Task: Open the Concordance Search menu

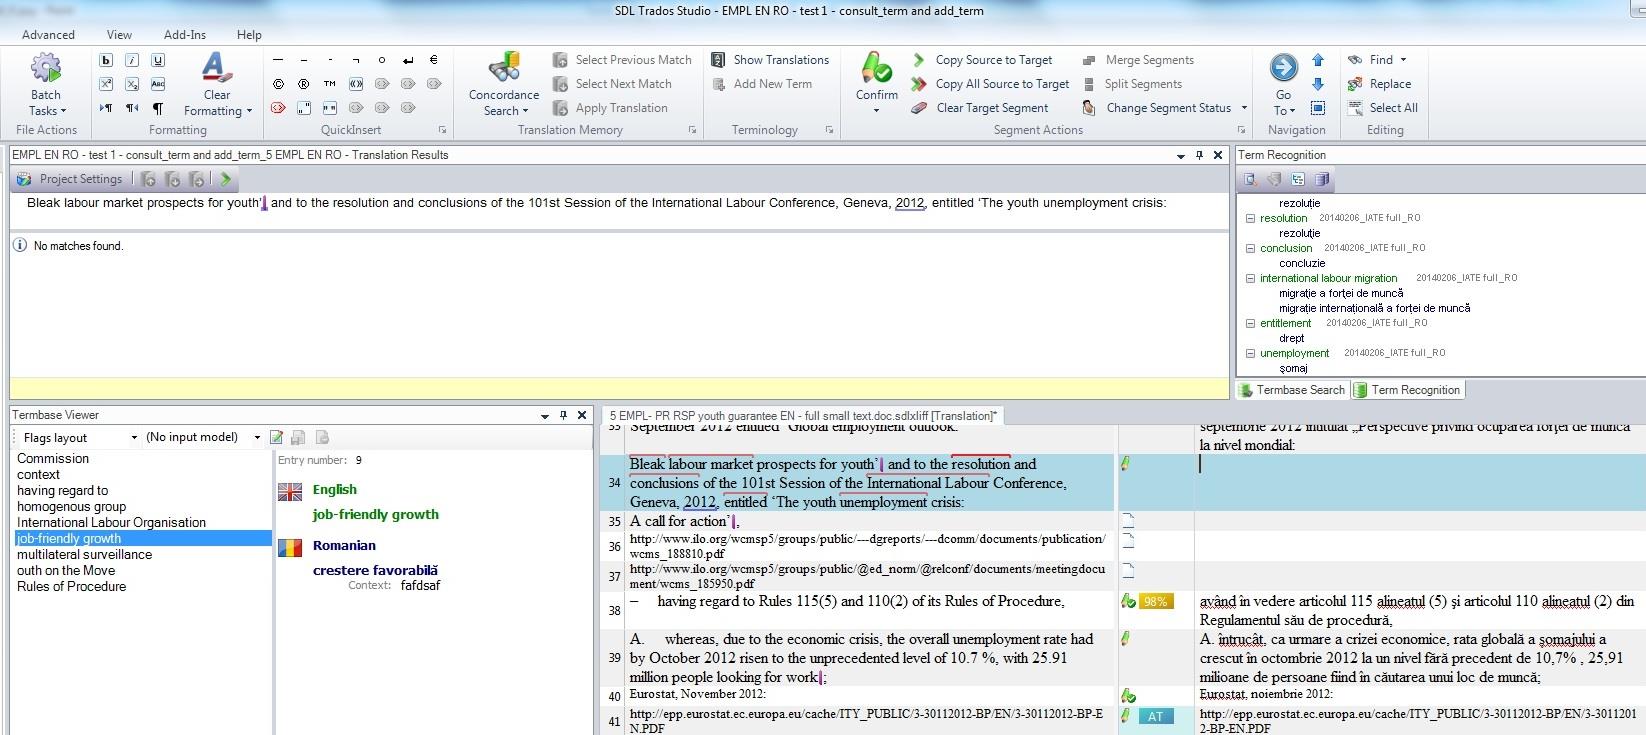Action: click(504, 86)
